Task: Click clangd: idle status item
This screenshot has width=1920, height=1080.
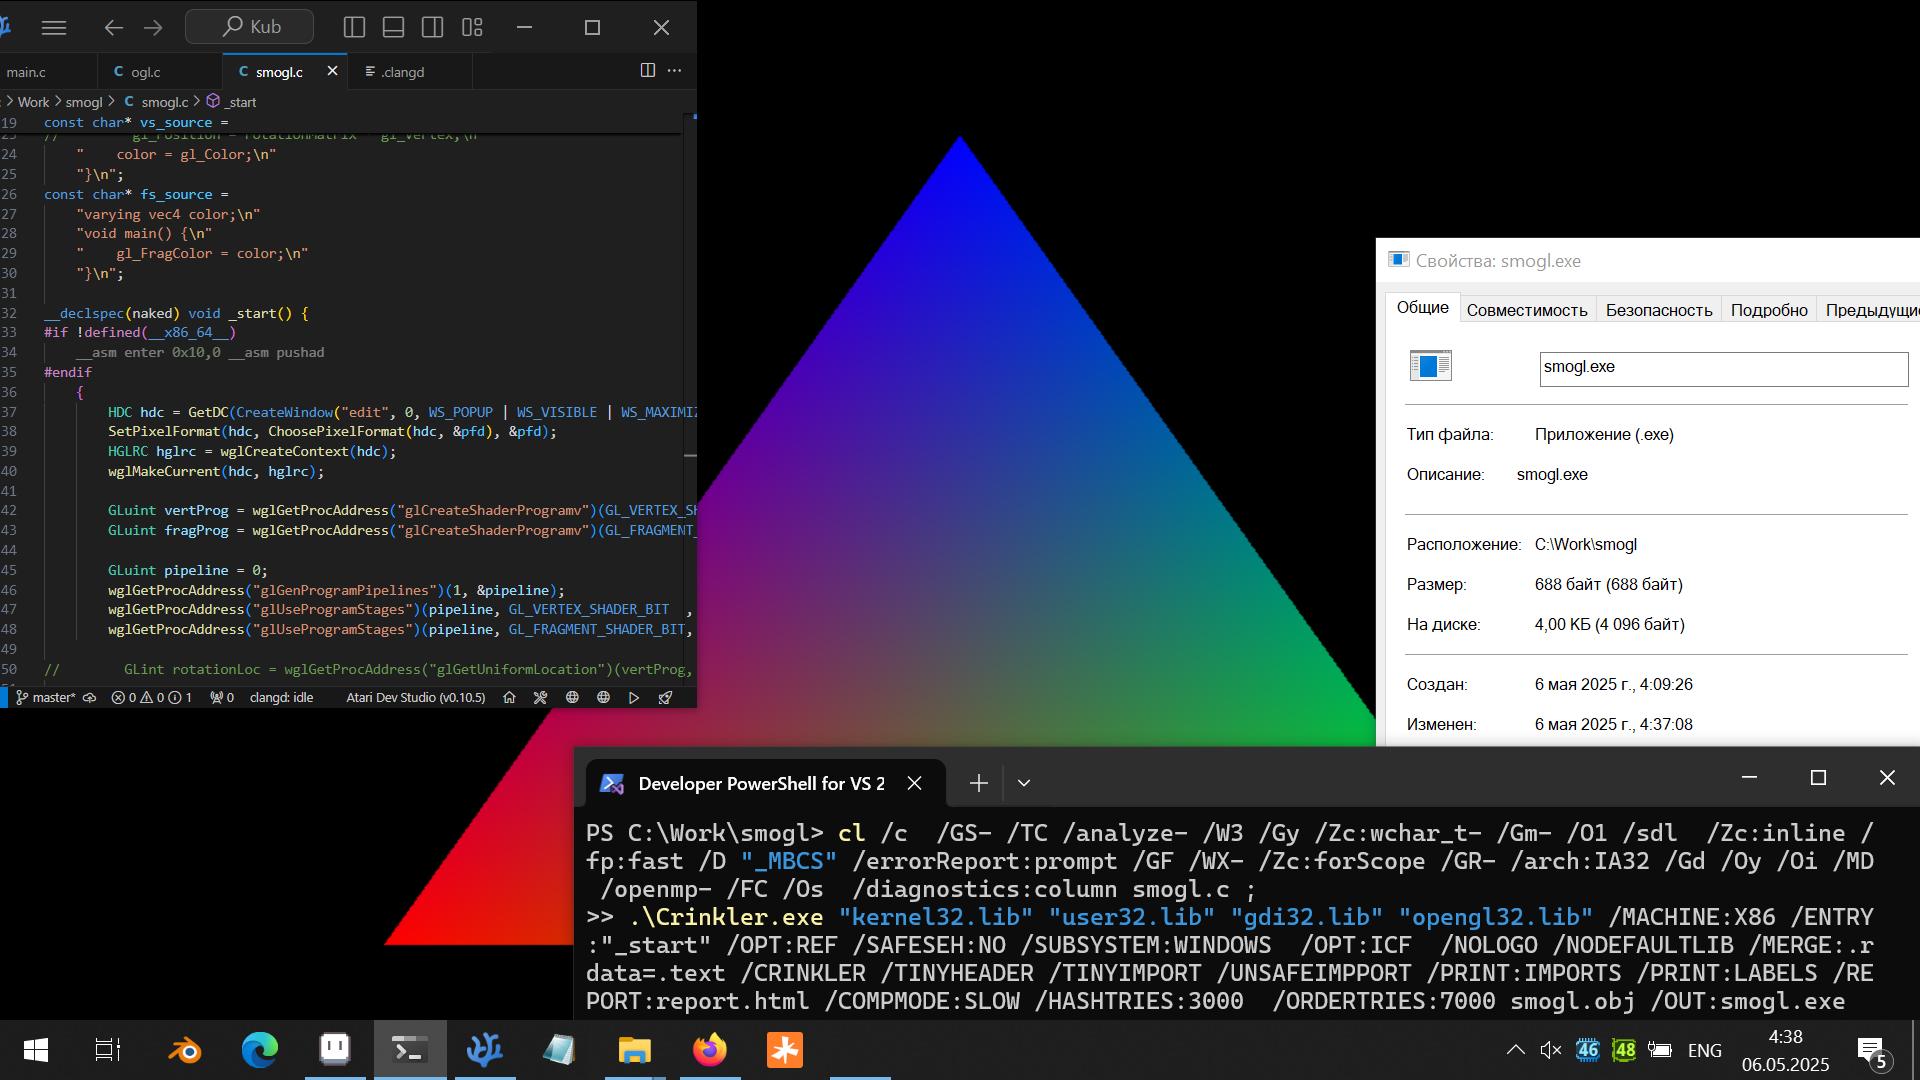Action: (x=281, y=697)
